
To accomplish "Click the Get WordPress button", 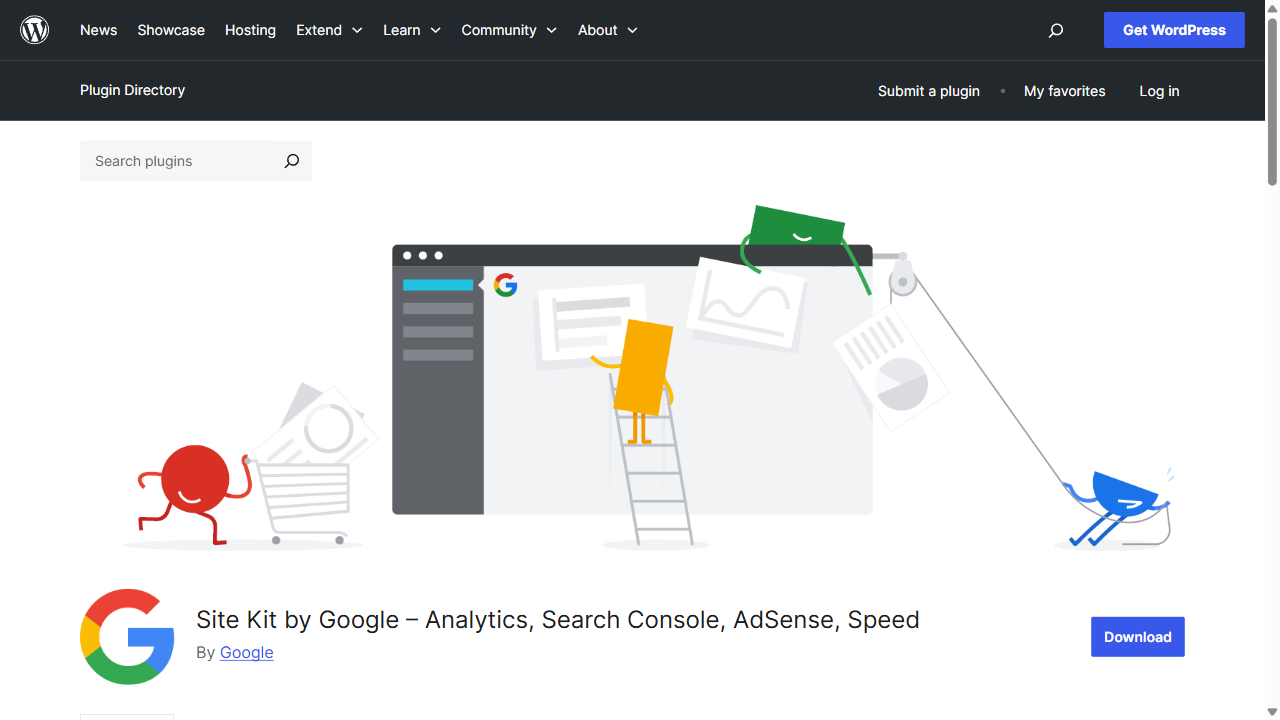I will (1174, 30).
